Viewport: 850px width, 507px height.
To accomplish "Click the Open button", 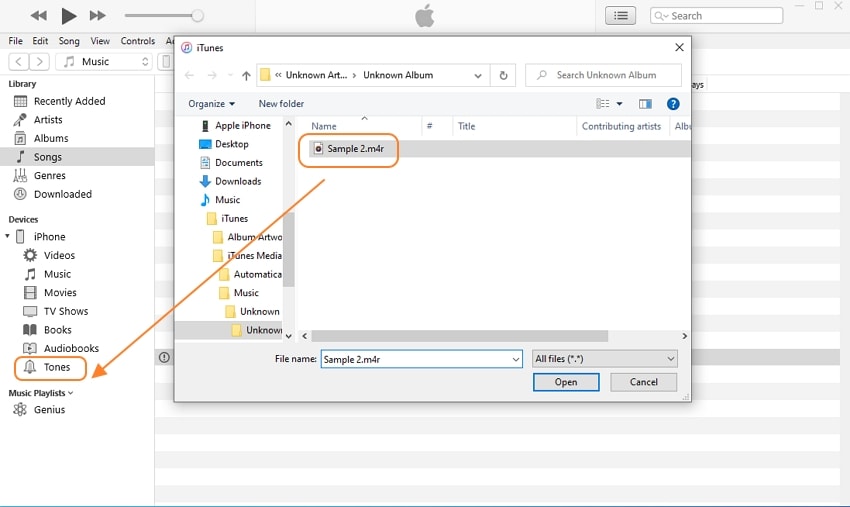I will point(566,382).
